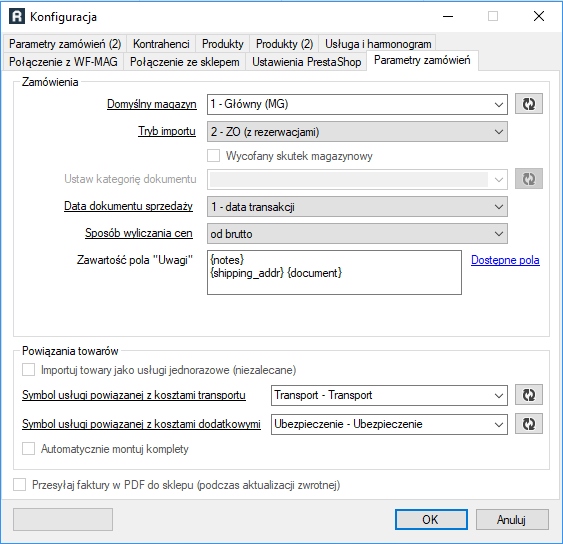The width and height of the screenshot is (563, 544).
Task: Confirm settings with the OK button
Action: (431, 519)
